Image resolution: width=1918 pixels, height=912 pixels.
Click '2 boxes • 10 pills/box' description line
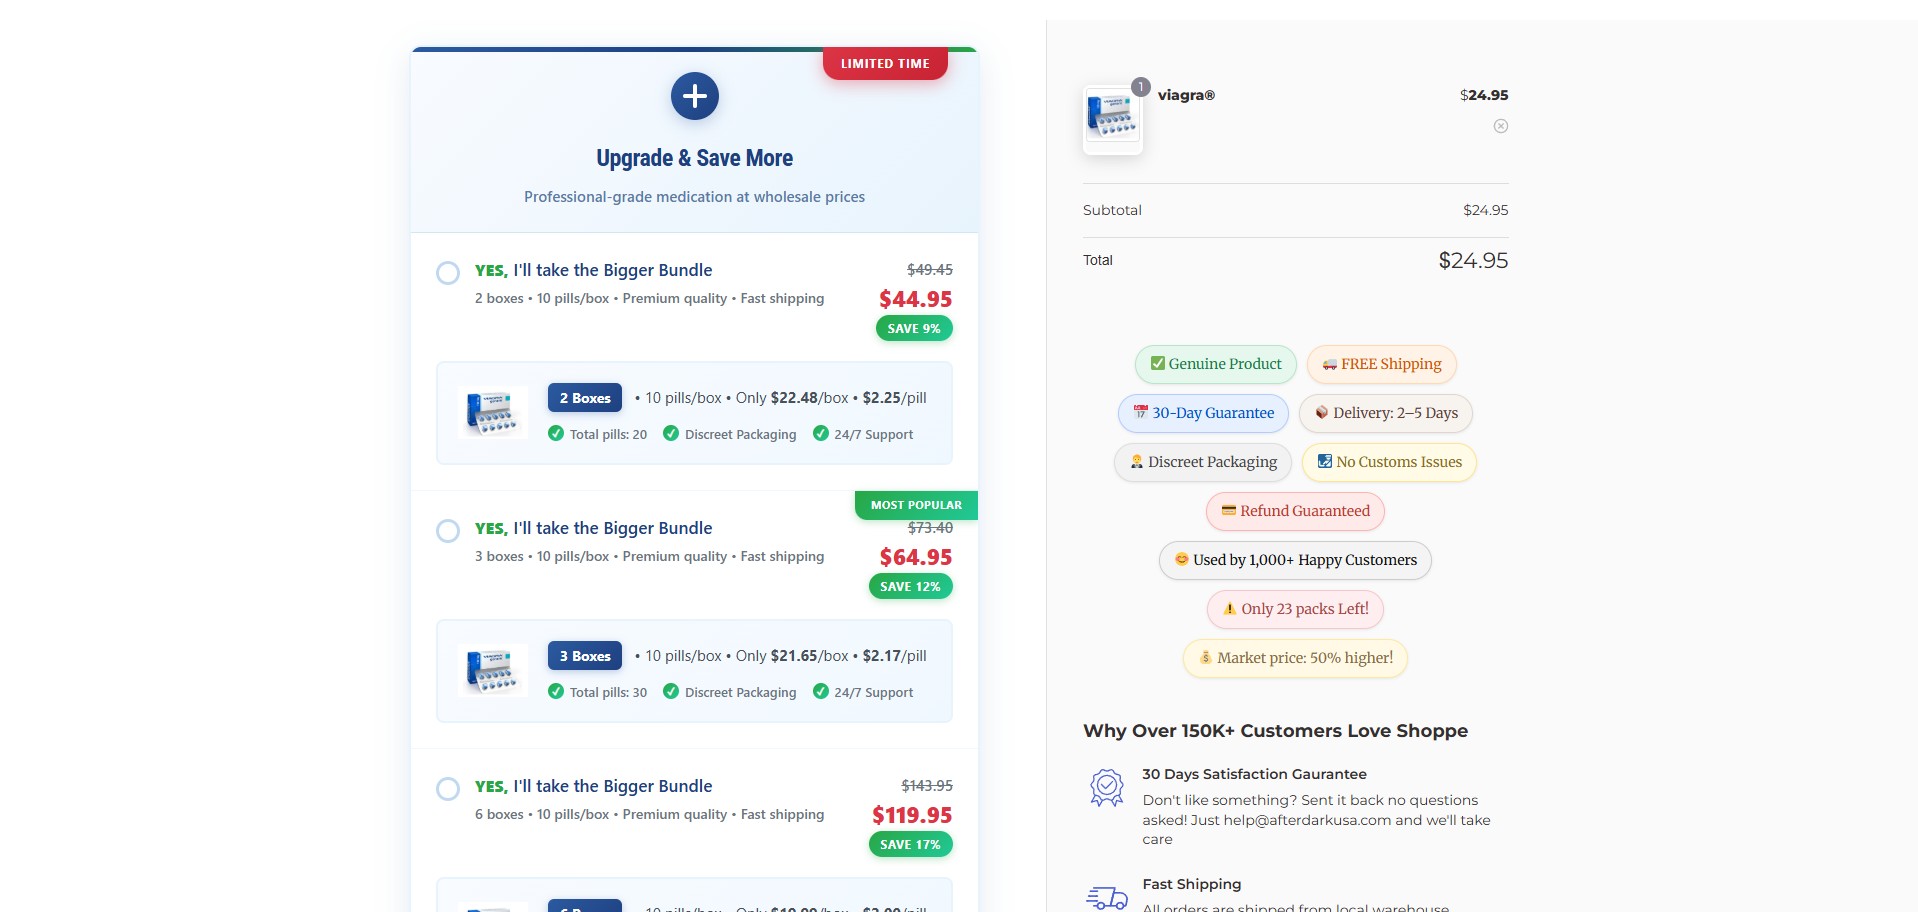click(649, 298)
